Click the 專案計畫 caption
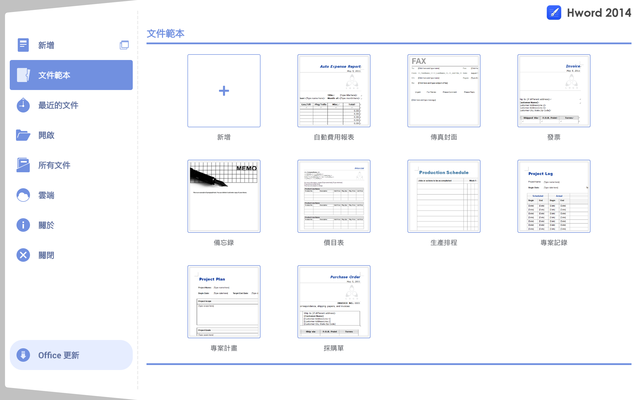Viewport: 640px width, 400px height. tap(224, 348)
